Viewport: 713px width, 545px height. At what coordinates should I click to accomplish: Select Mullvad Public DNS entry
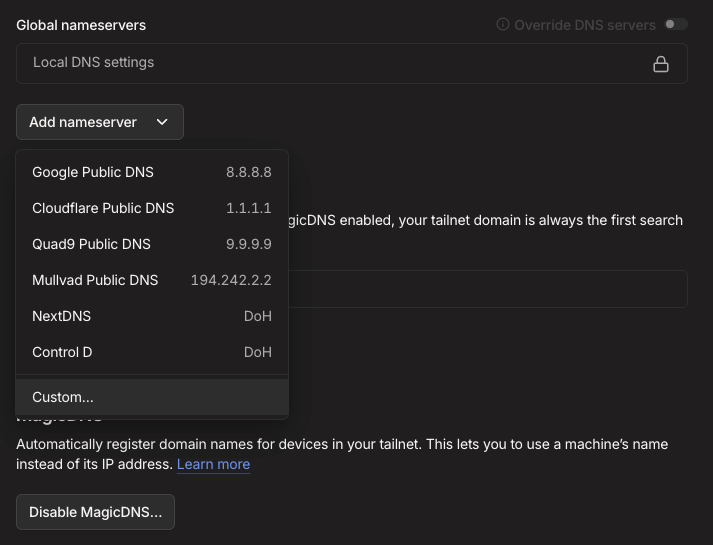click(x=95, y=280)
